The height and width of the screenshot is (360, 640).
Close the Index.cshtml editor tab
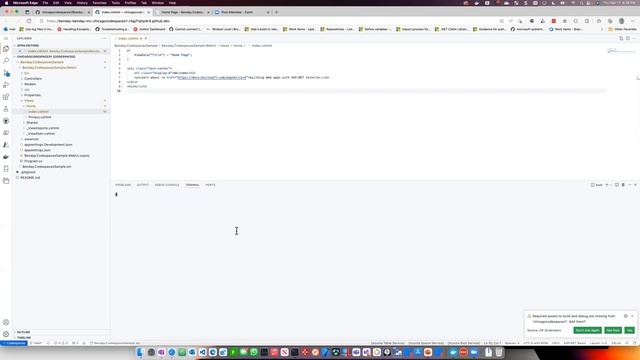coord(146,38)
